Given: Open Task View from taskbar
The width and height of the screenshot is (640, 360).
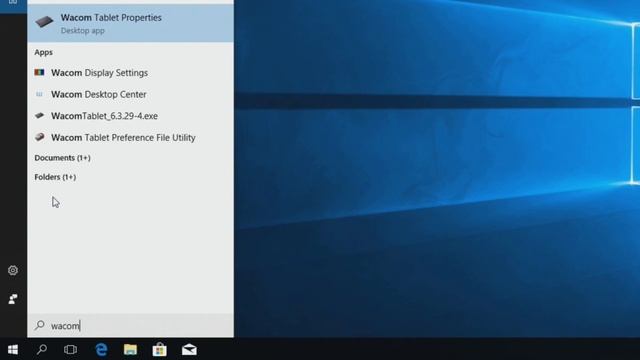Looking at the screenshot, I should coord(70,349).
